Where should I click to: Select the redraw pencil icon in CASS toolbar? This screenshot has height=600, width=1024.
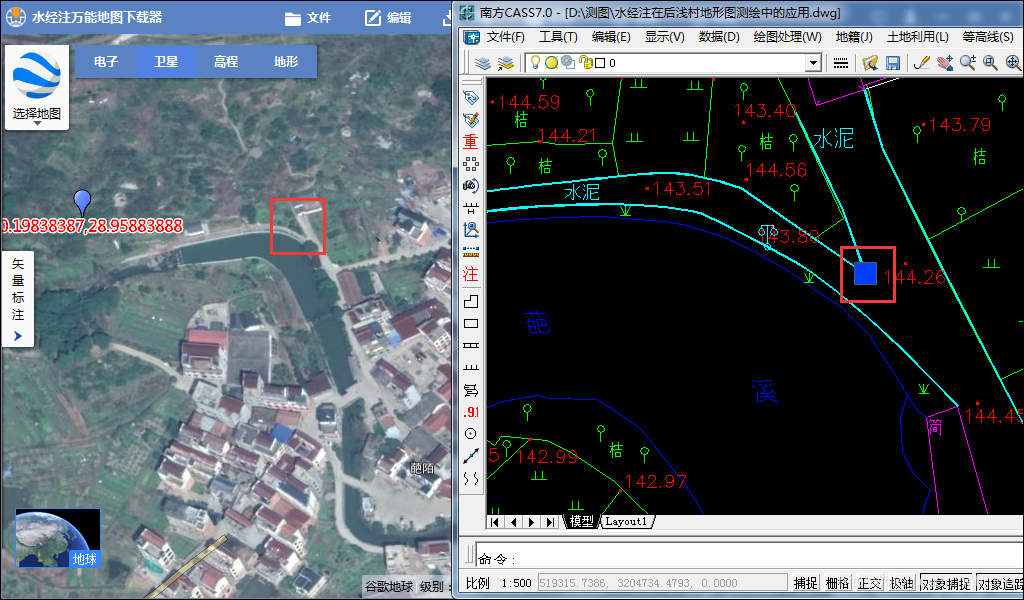tap(921, 63)
